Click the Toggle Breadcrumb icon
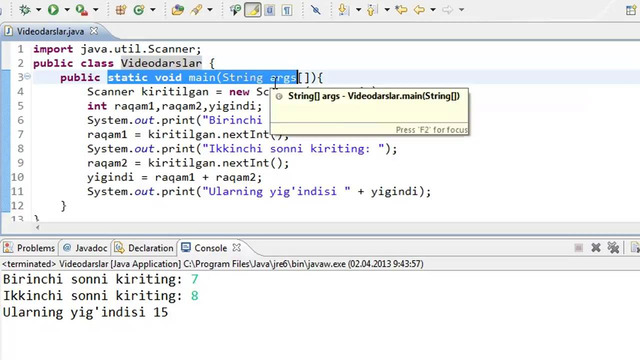This screenshot has height=360, width=640. (x=235, y=9)
